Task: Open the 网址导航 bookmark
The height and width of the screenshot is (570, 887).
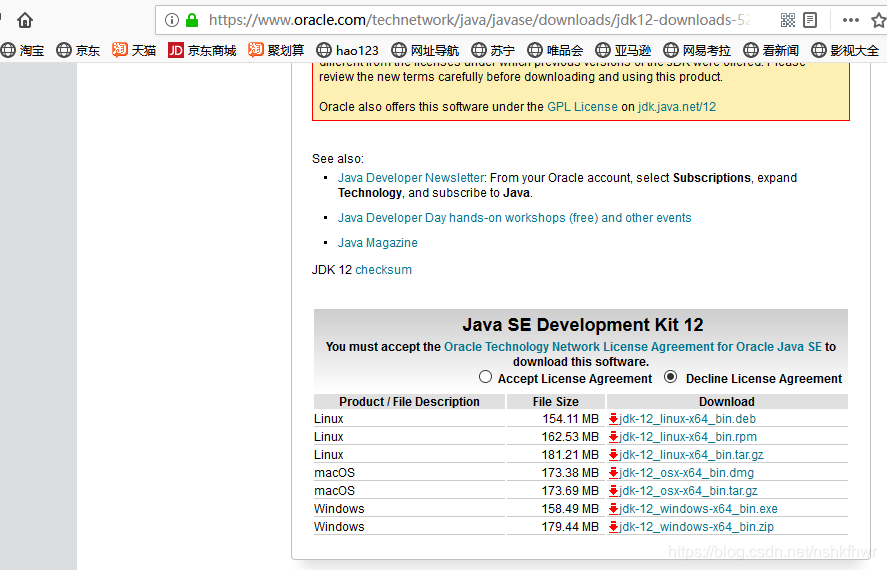Action: pyautogui.click(x=425, y=50)
